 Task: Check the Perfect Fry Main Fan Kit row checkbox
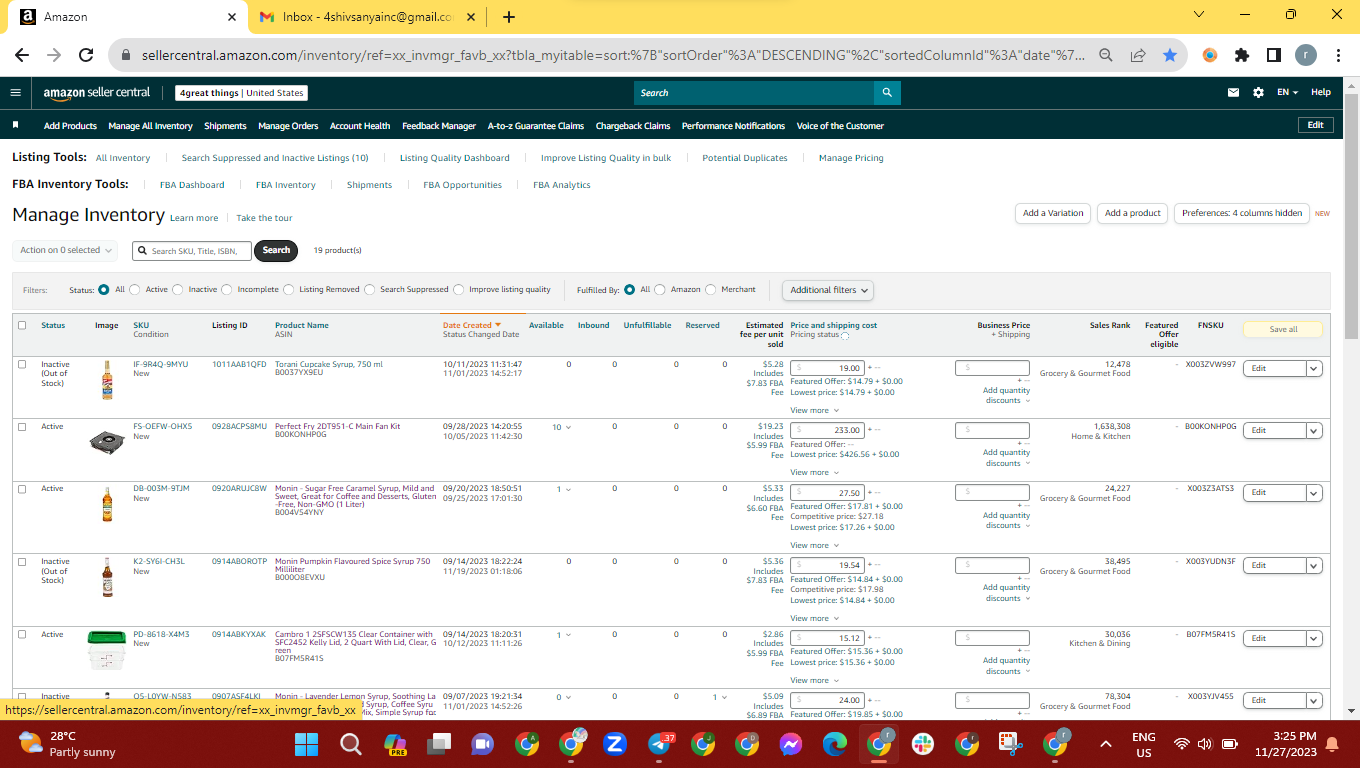point(22,427)
